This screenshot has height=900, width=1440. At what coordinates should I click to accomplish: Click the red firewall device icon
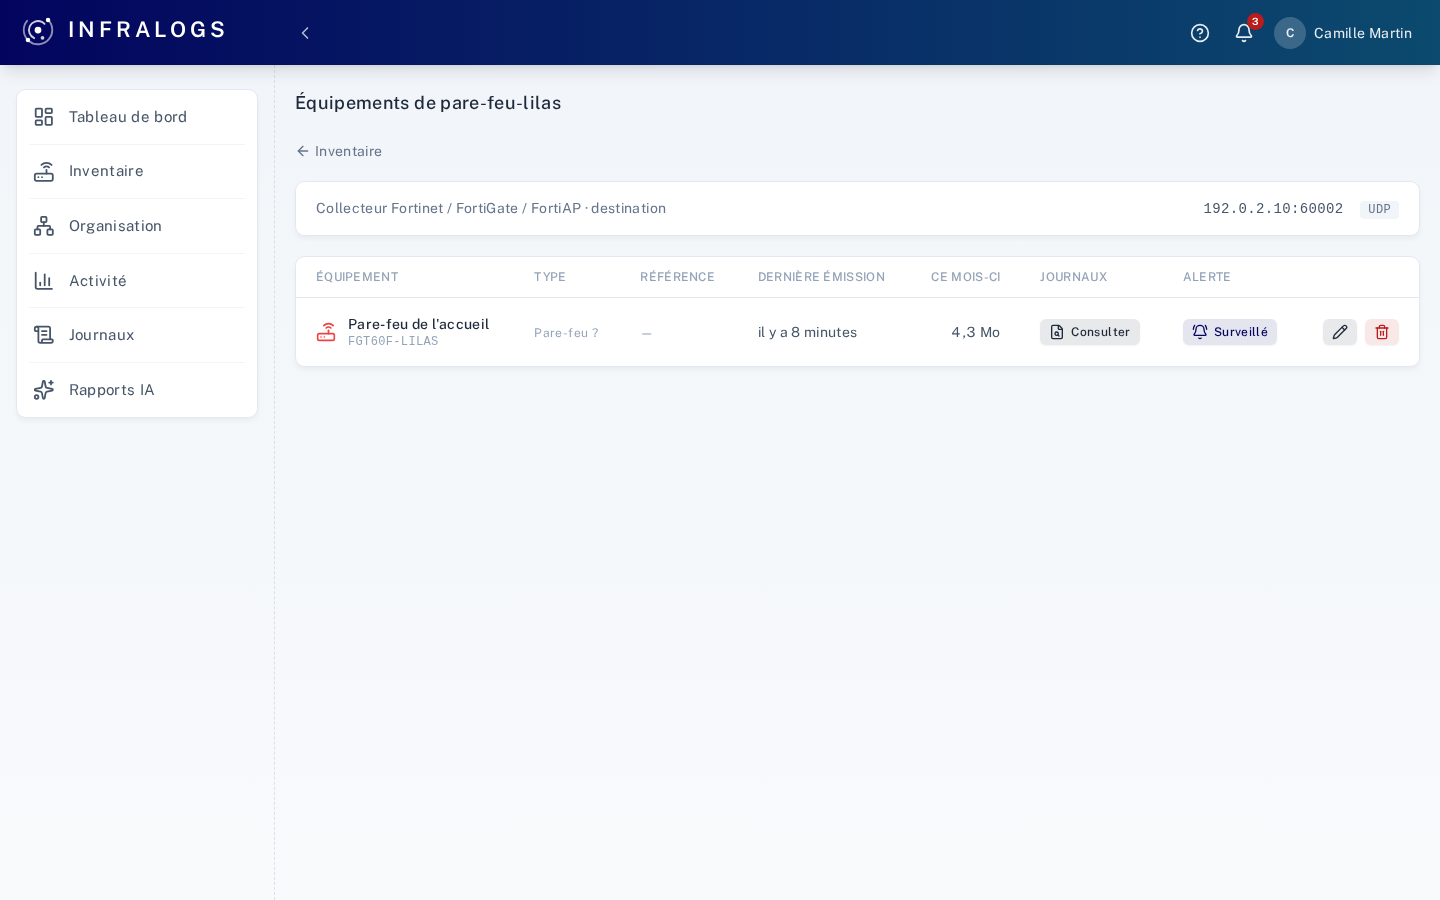[x=326, y=332]
